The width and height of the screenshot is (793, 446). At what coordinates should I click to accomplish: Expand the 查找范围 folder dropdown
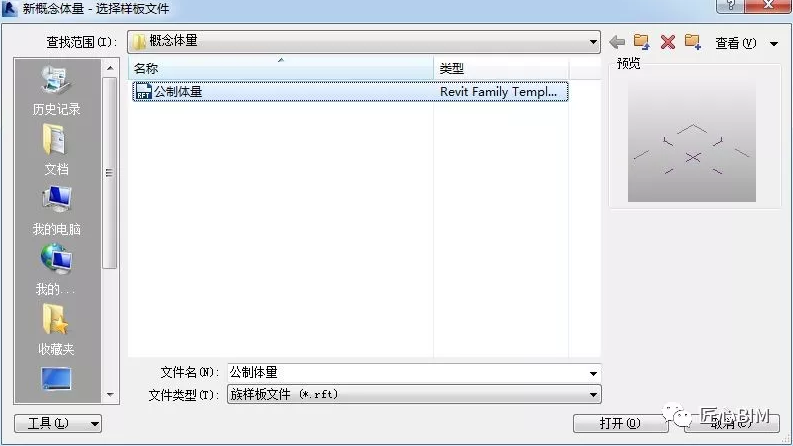593,42
